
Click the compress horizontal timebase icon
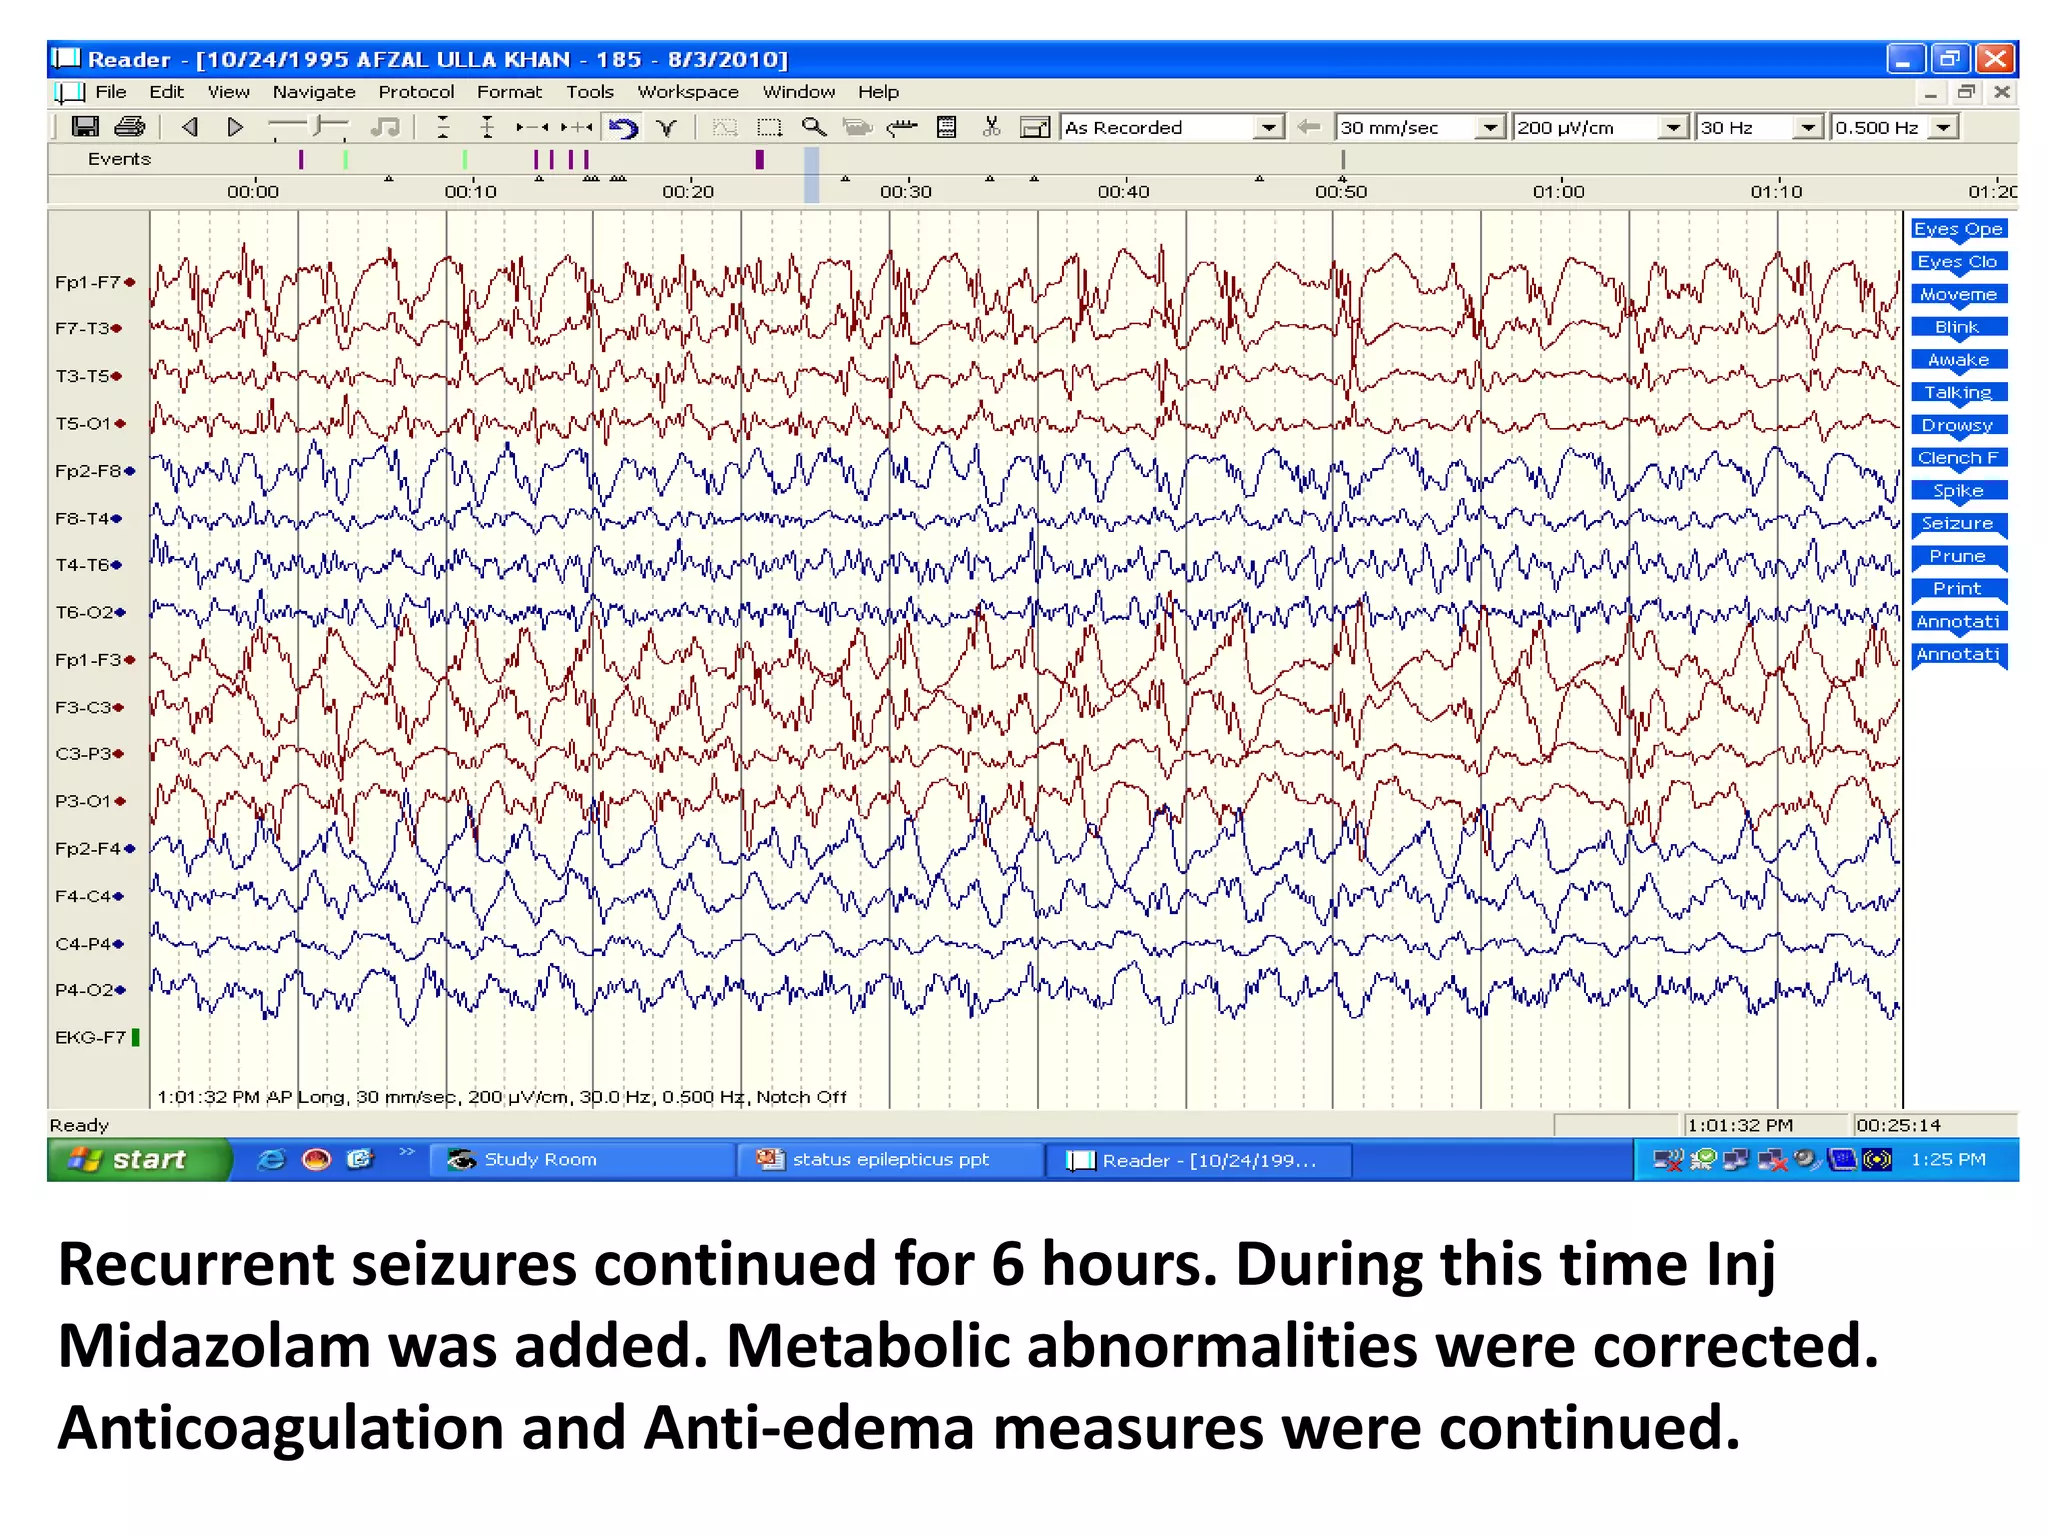click(x=532, y=127)
